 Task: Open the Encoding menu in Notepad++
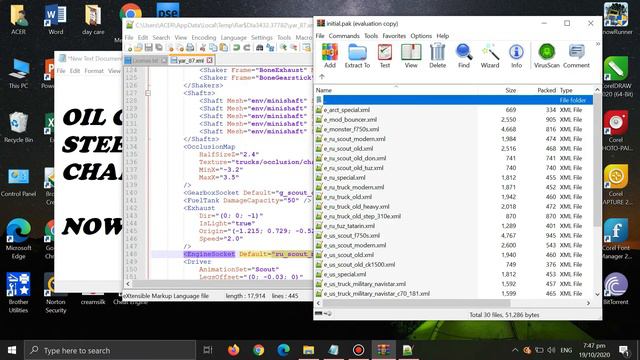[204, 38]
